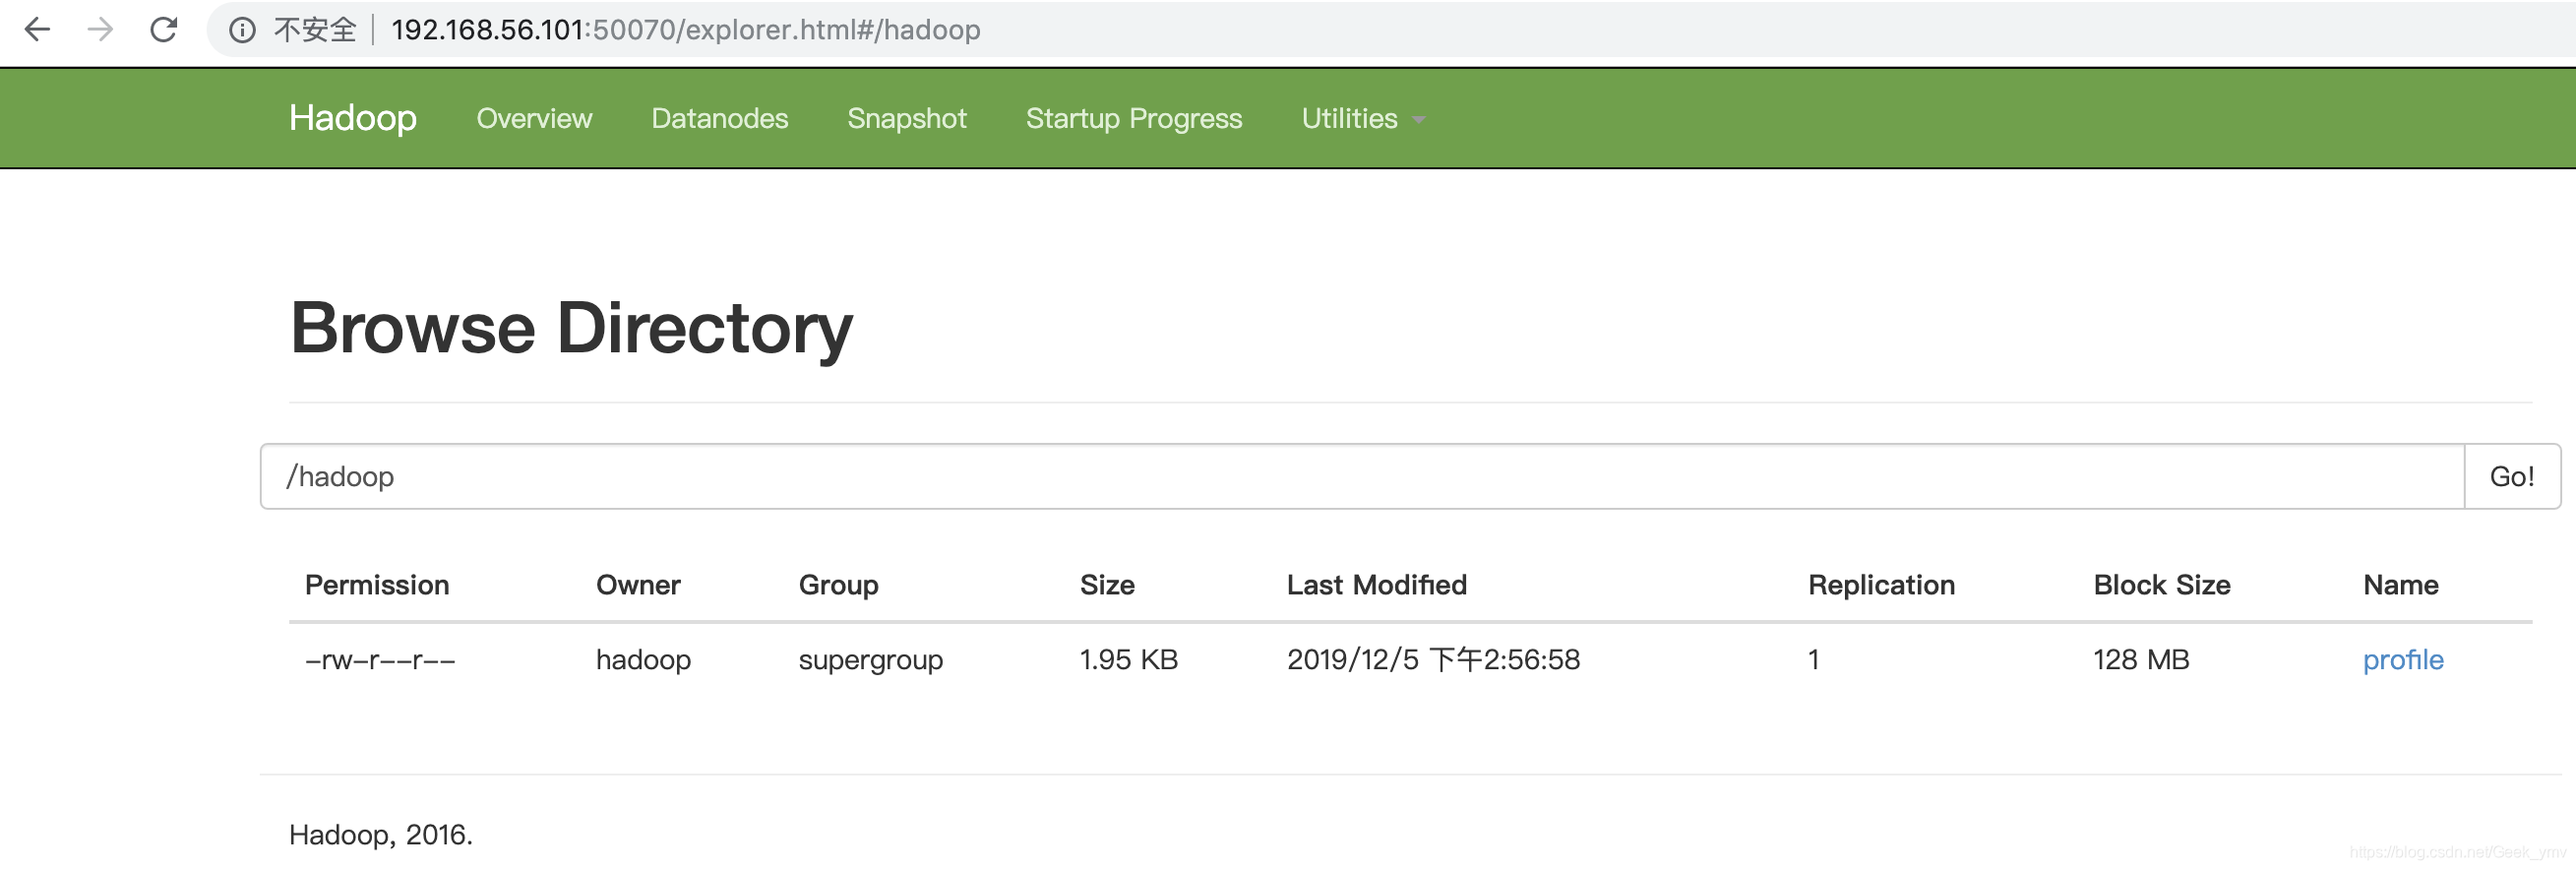The height and width of the screenshot is (870, 2576).
Task: Click the Permission column header
Action: point(377,585)
